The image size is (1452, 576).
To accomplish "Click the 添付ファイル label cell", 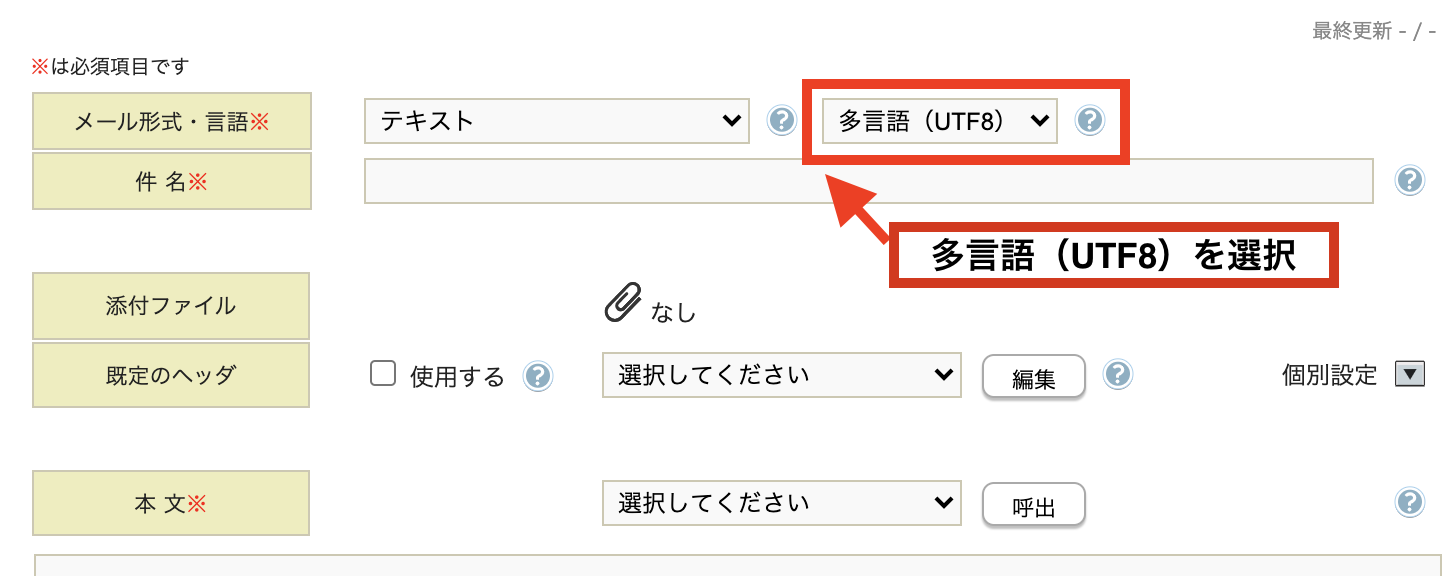I will [x=171, y=306].
